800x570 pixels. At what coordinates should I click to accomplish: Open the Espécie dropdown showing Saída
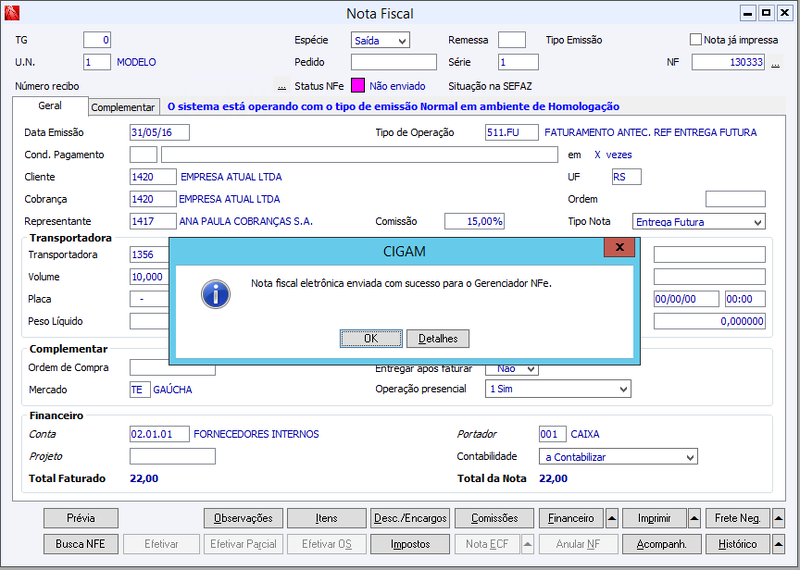click(x=380, y=40)
